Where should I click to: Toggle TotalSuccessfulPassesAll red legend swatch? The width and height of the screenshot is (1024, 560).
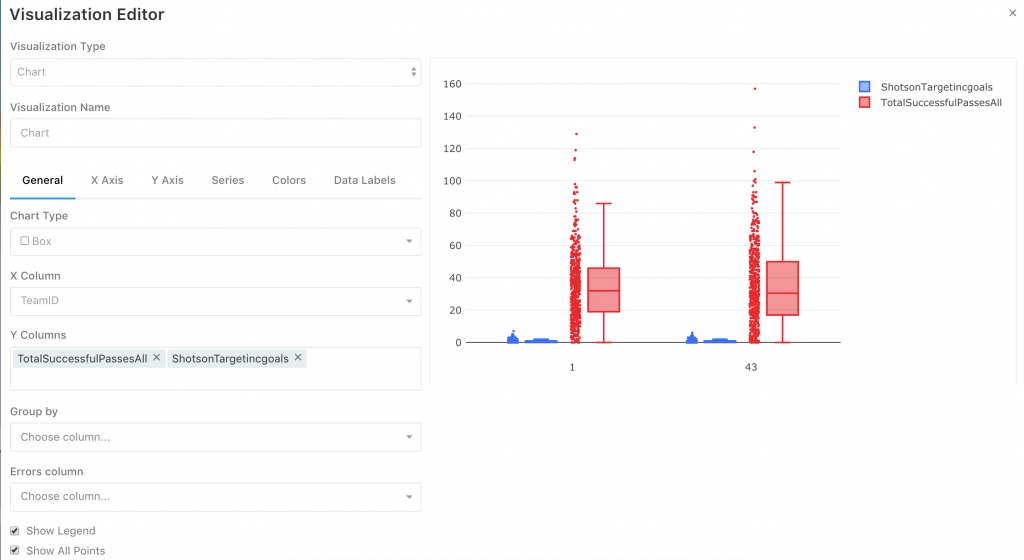[x=865, y=102]
